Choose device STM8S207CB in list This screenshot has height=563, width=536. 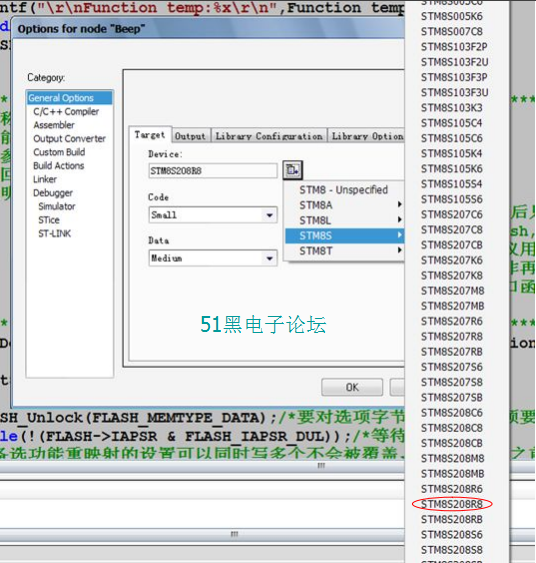pos(452,245)
